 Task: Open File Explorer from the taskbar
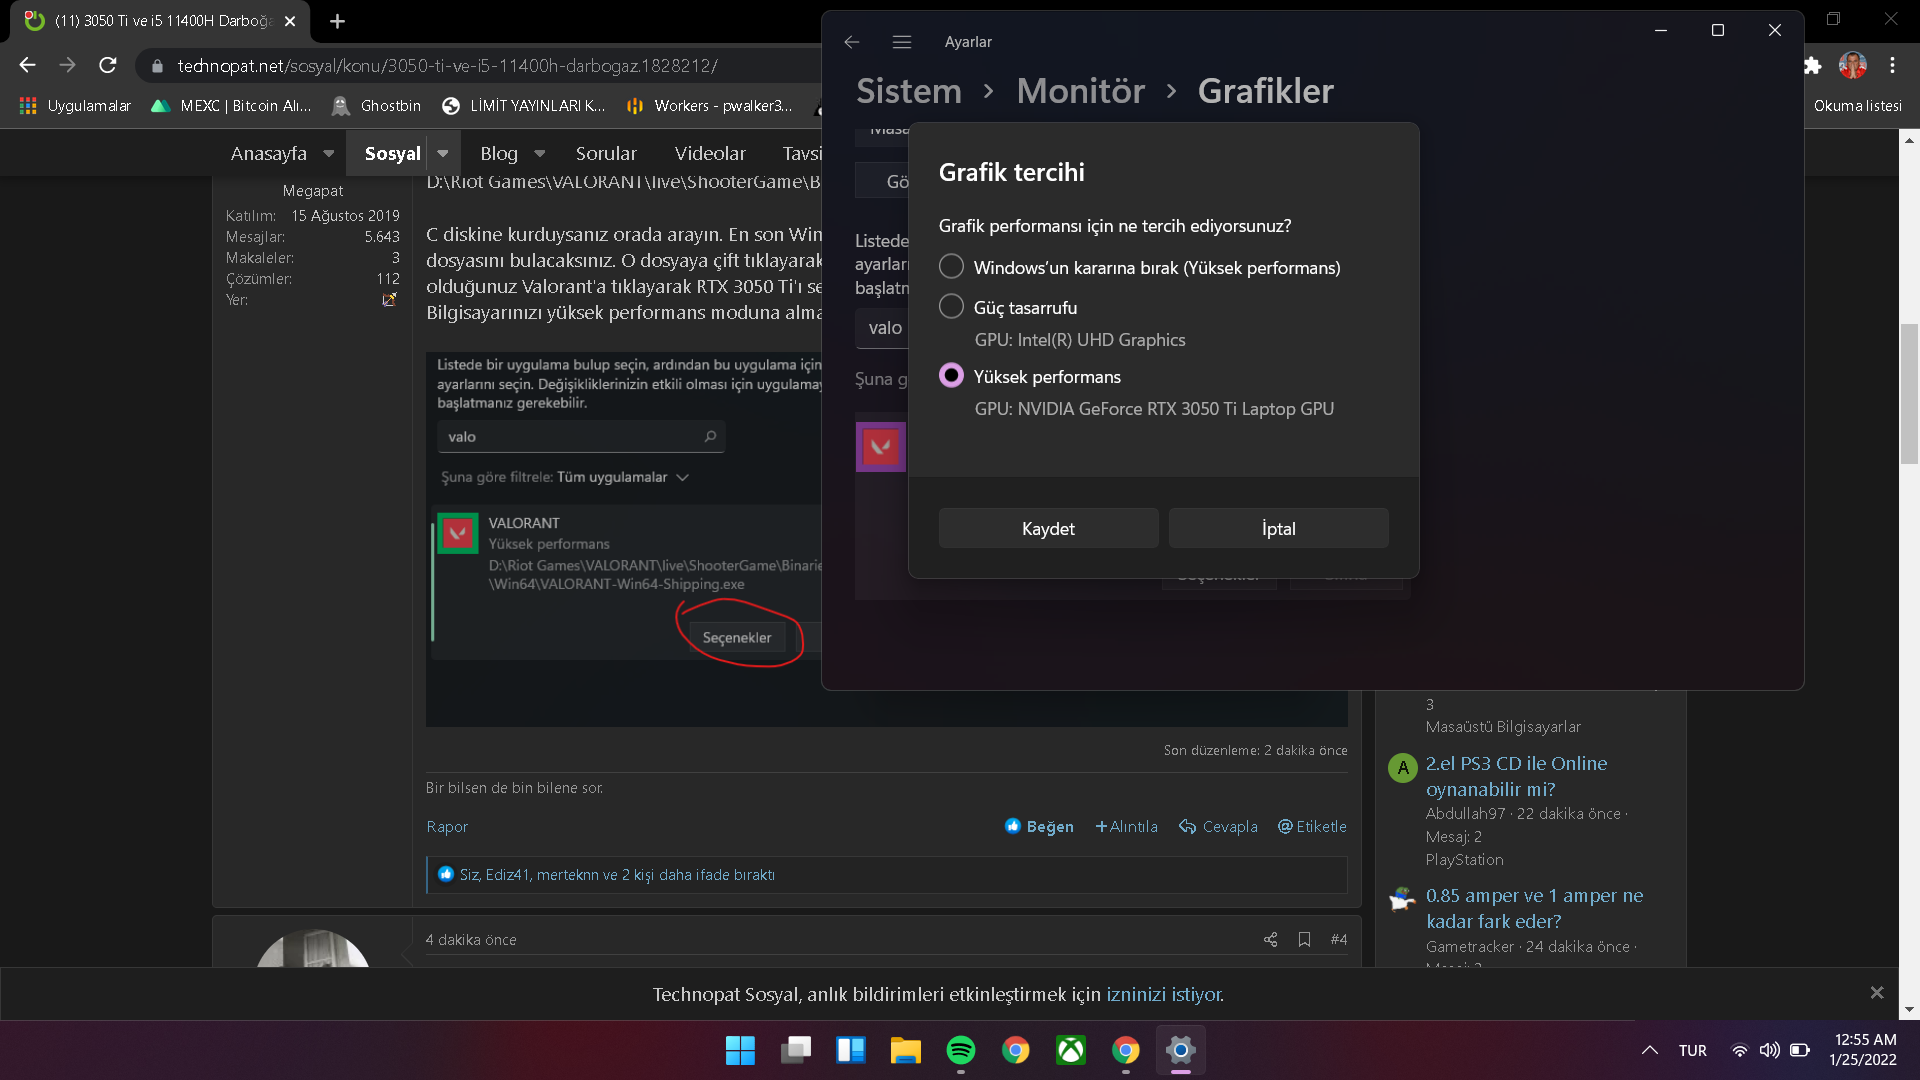tap(905, 1050)
